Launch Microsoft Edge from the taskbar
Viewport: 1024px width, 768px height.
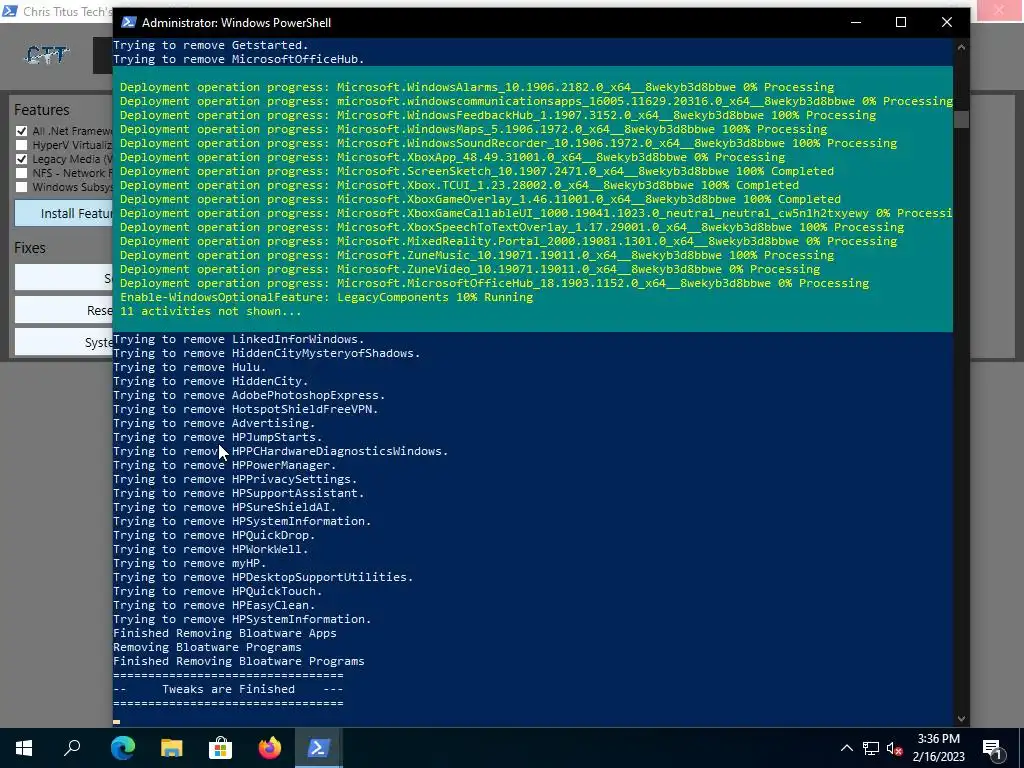(123, 748)
